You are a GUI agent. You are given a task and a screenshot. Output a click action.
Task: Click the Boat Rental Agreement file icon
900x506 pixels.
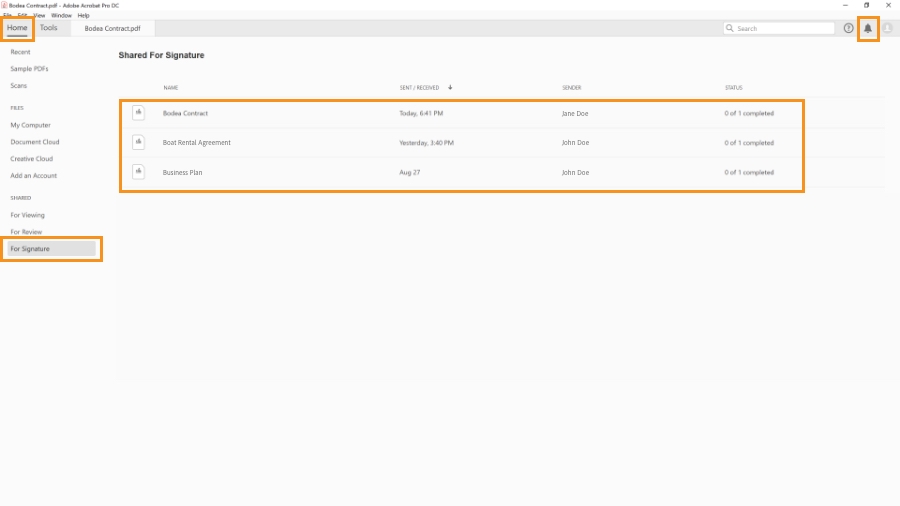click(138, 142)
